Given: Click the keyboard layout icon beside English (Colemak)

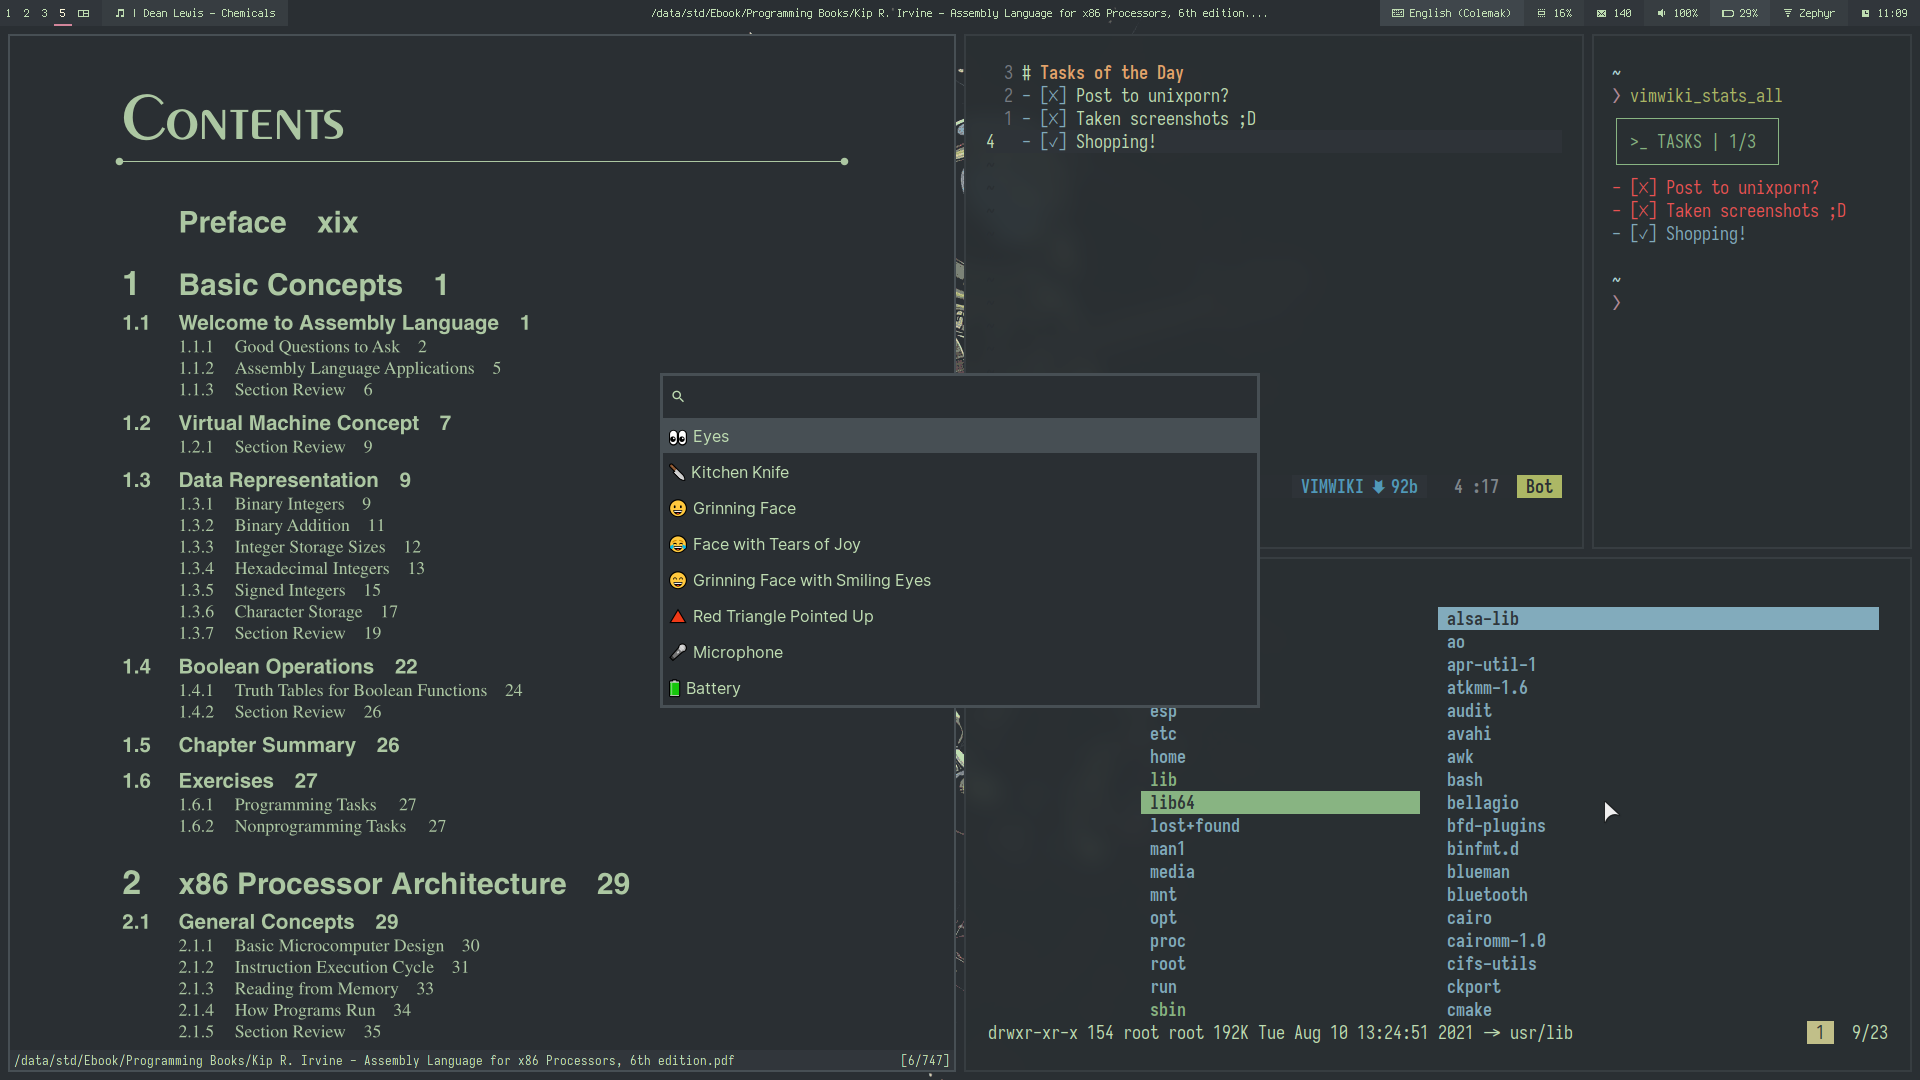Looking at the screenshot, I should tap(1397, 13).
